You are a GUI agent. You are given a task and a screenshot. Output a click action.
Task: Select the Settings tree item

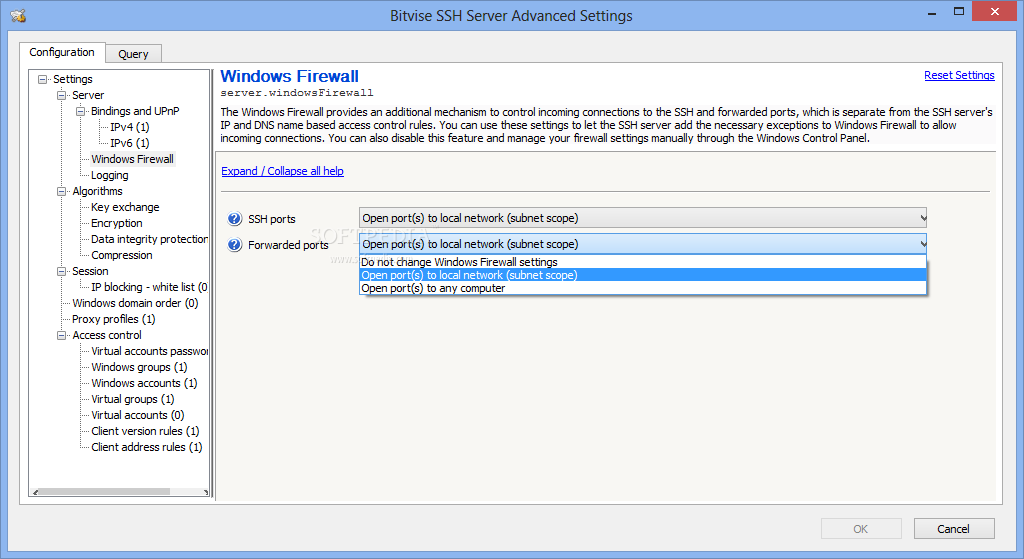click(72, 79)
